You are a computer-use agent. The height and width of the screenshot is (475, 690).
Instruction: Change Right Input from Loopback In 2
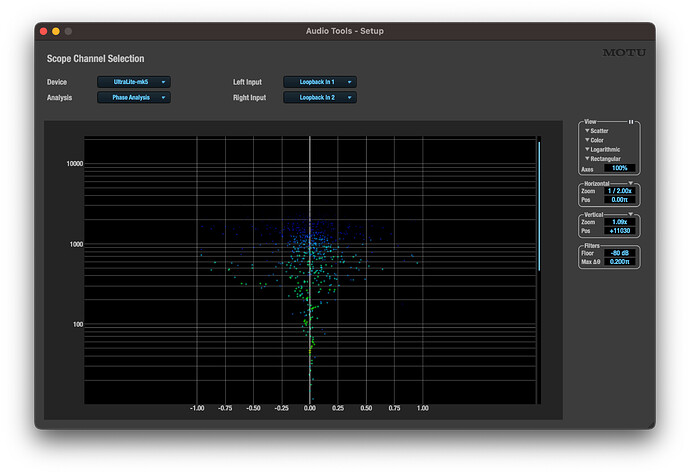pos(320,98)
